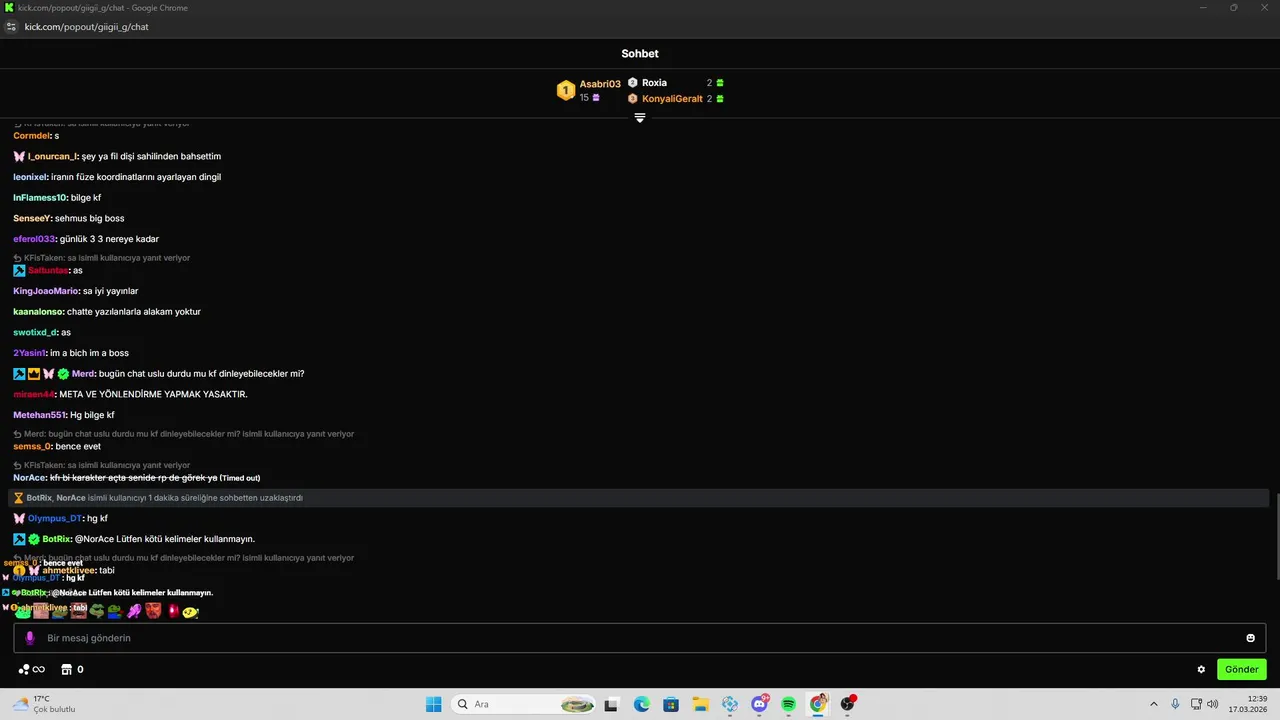1280x720 pixels.
Task: Click the '(Timed out)' label
Action: point(240,478)
